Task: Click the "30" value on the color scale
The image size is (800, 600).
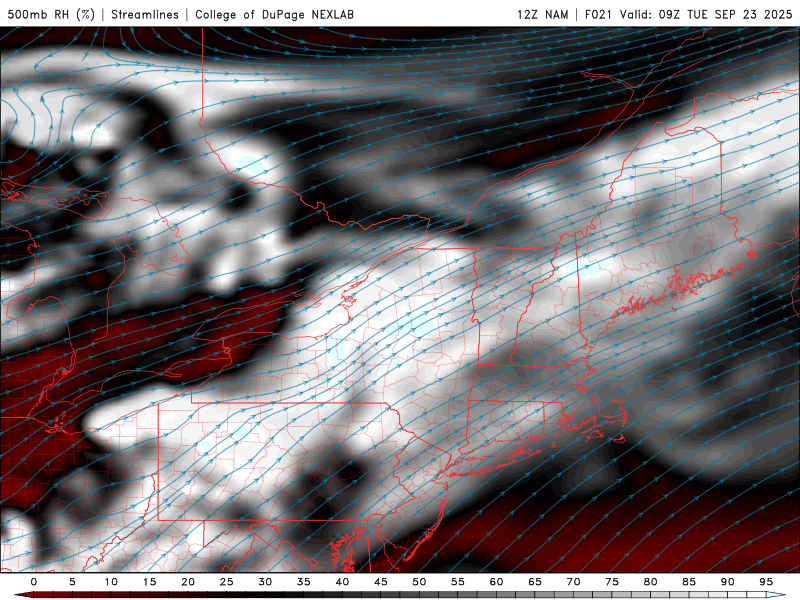Action: click(x=265, y=582)
